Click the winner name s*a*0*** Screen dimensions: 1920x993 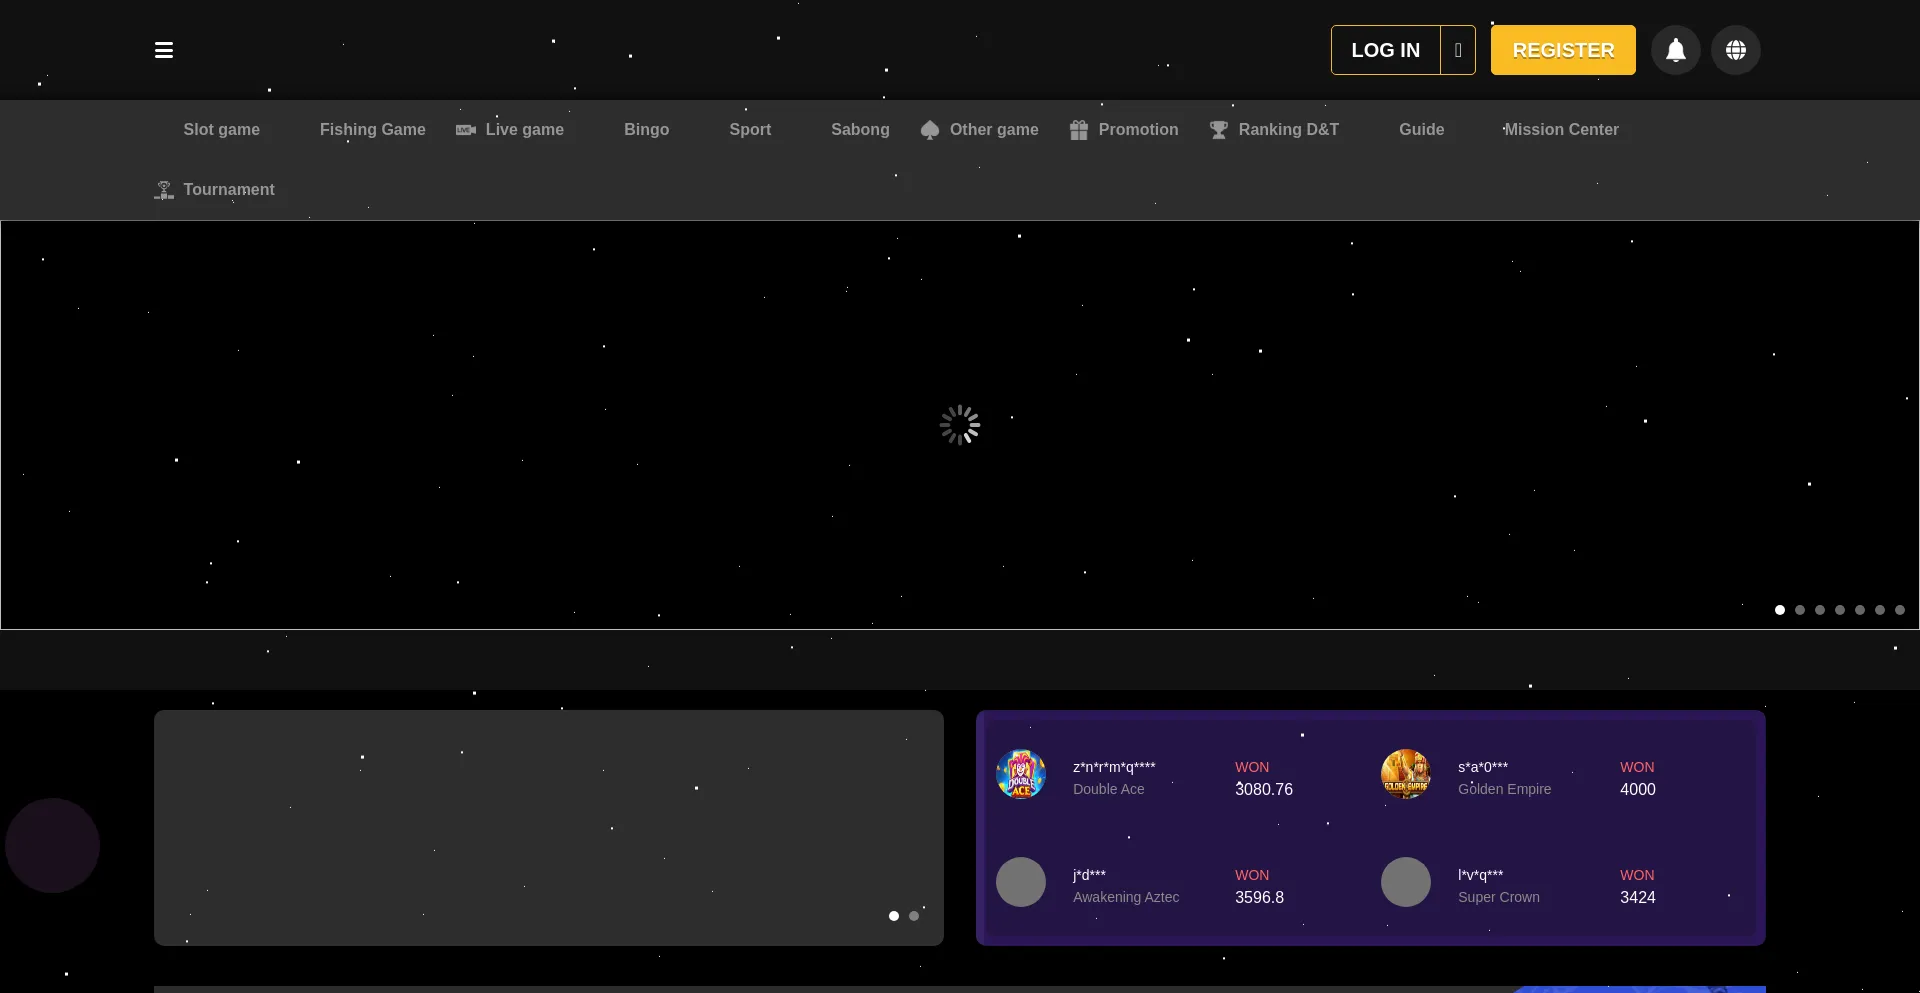[x=1483, y=767]
